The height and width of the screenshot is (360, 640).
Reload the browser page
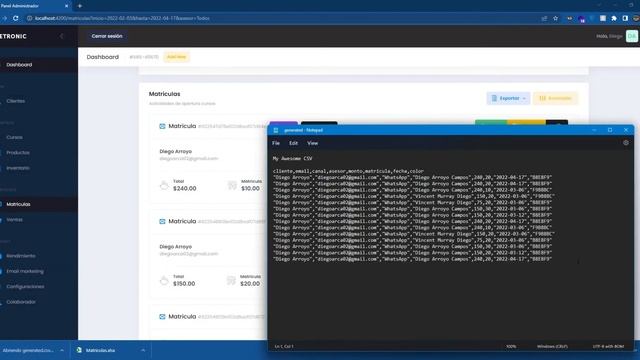[x=16, y=18]
